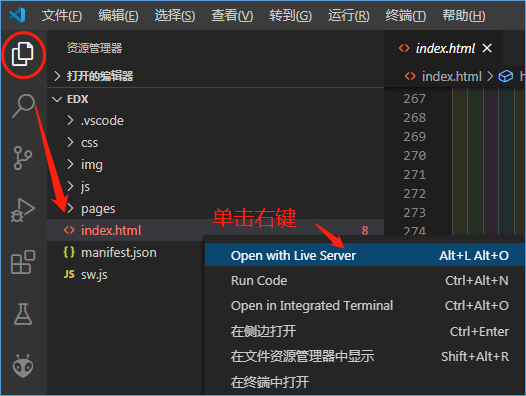This screenshot has height=396, width=526.
Task: Open the Explorer view in activity bar
Action: 22,54
